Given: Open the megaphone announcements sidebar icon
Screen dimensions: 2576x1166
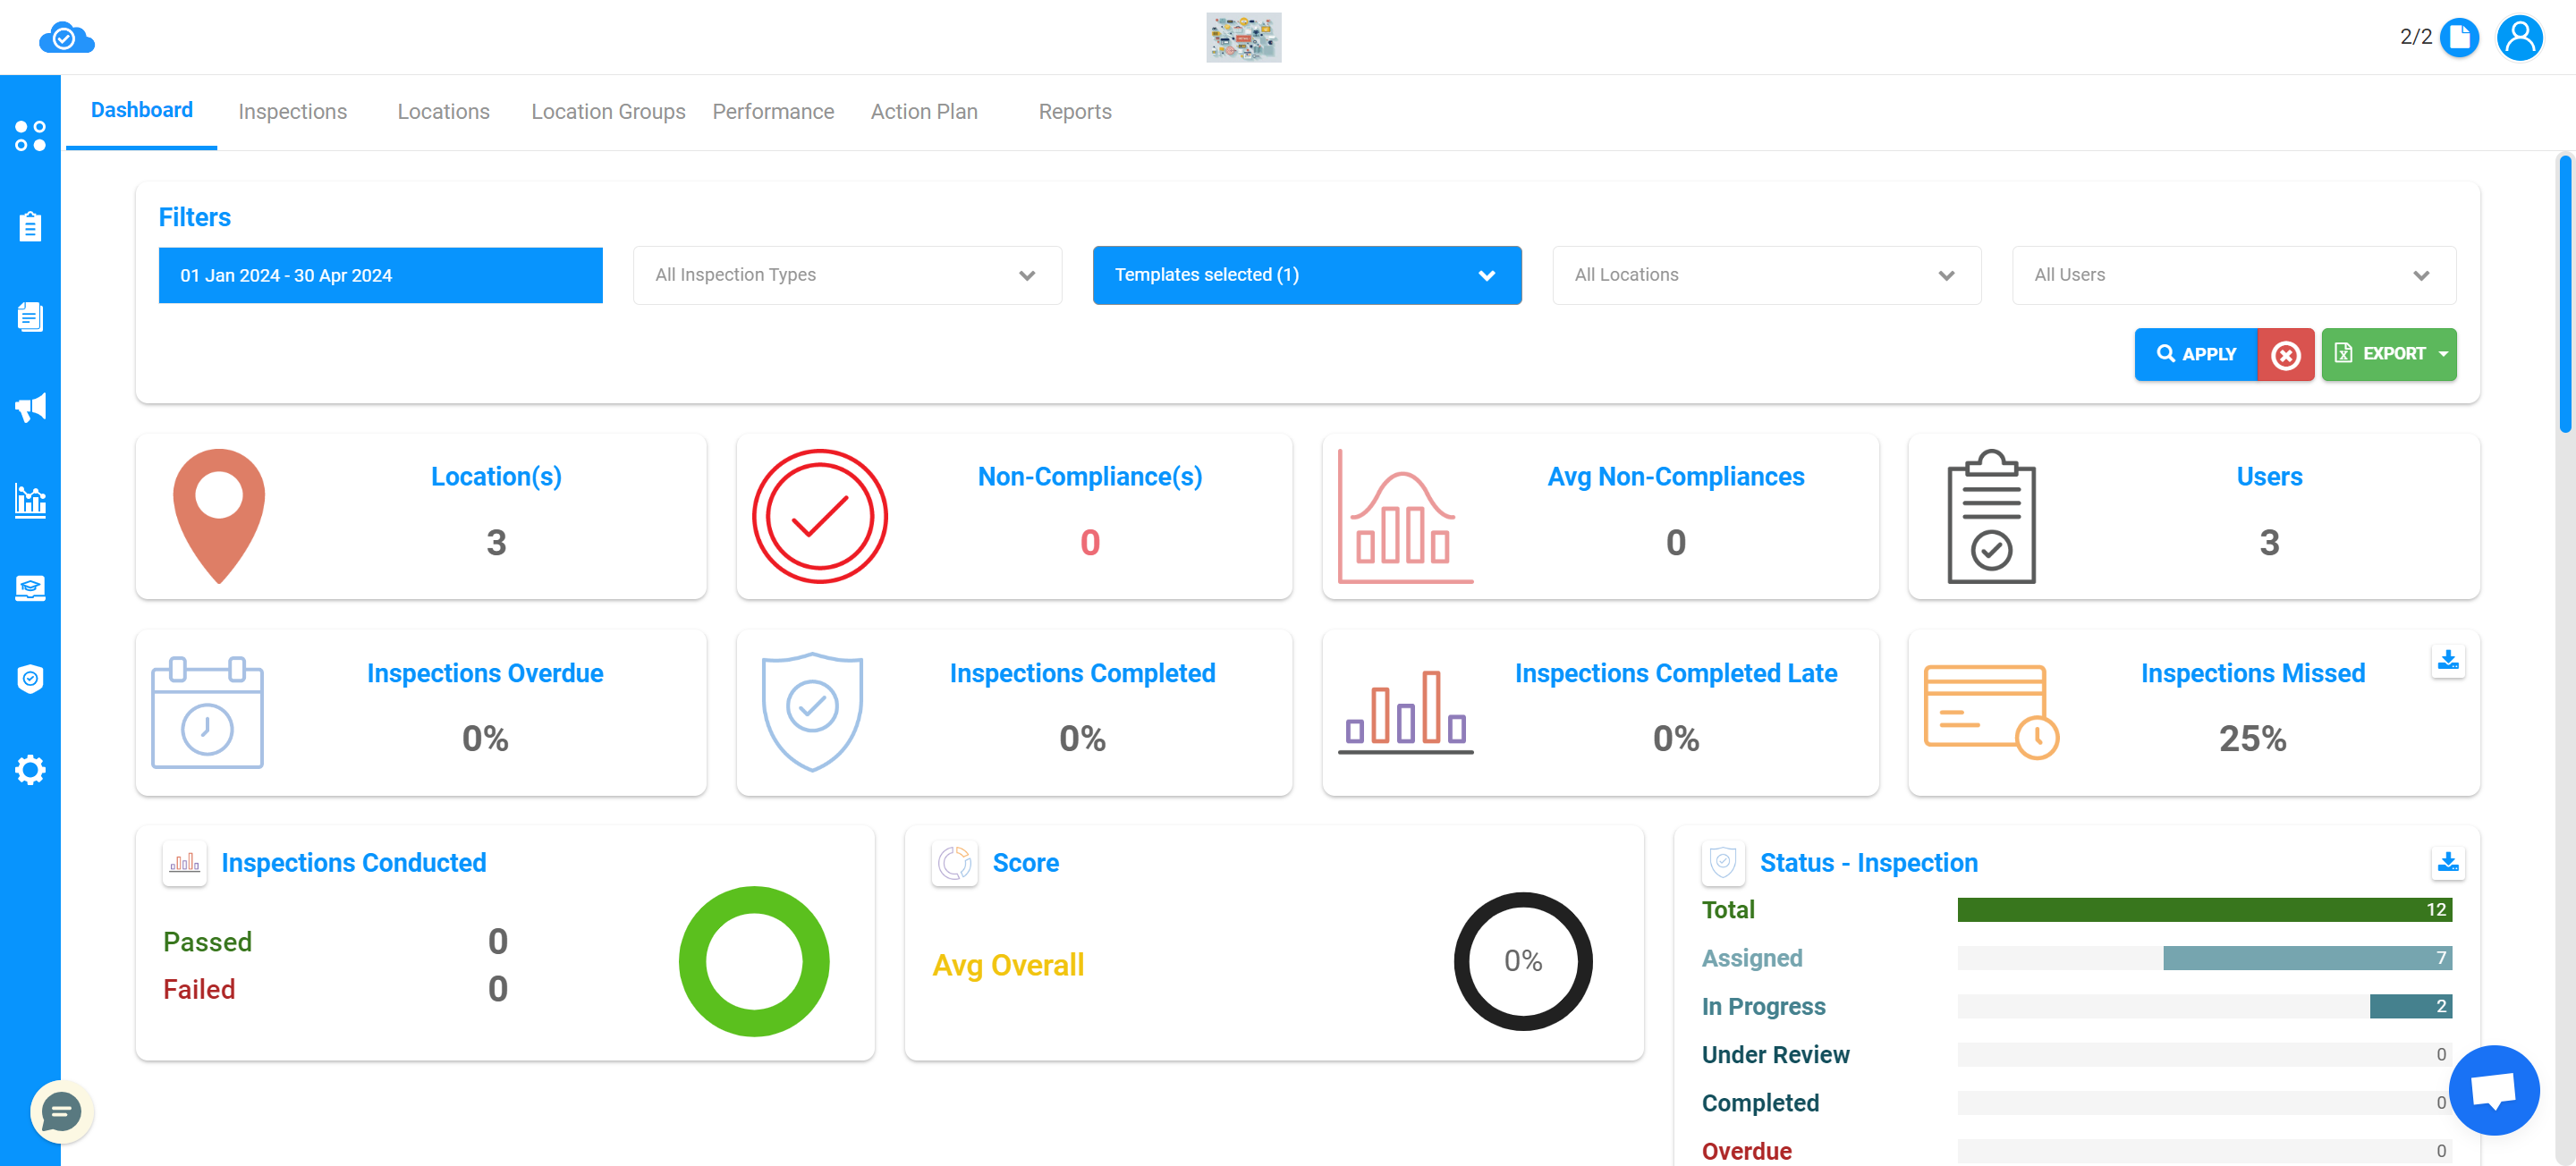Looking at the screenshot, I should click(x=30, y=407).
